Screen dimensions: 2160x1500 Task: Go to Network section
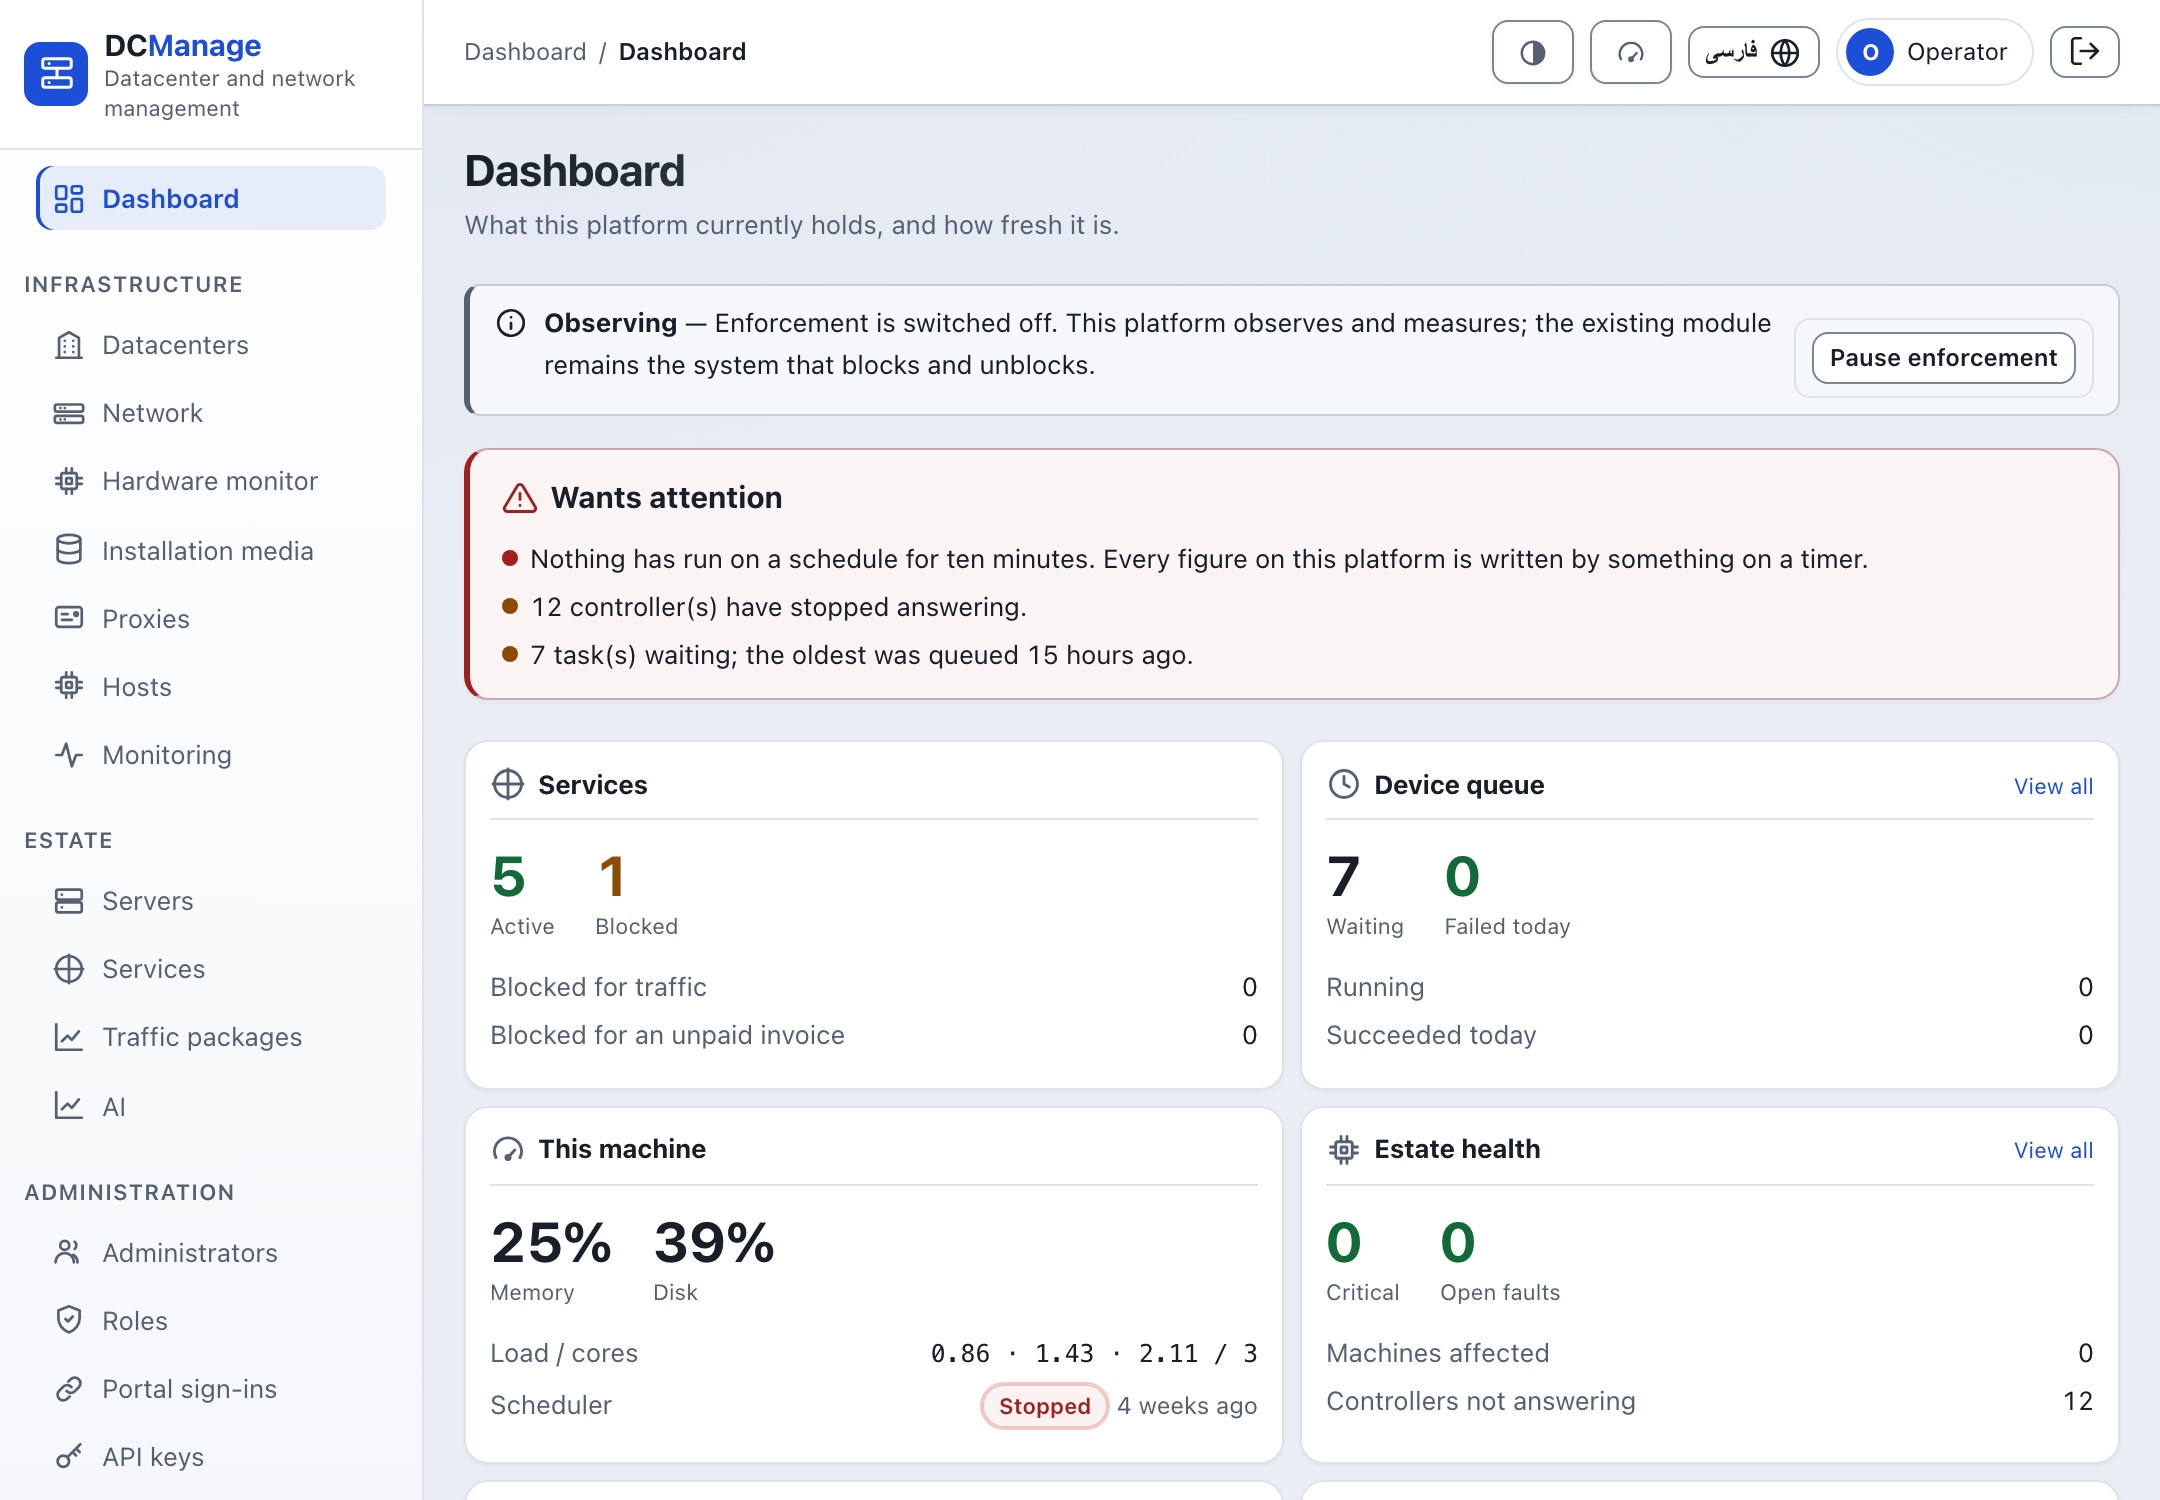click(211, 413)
